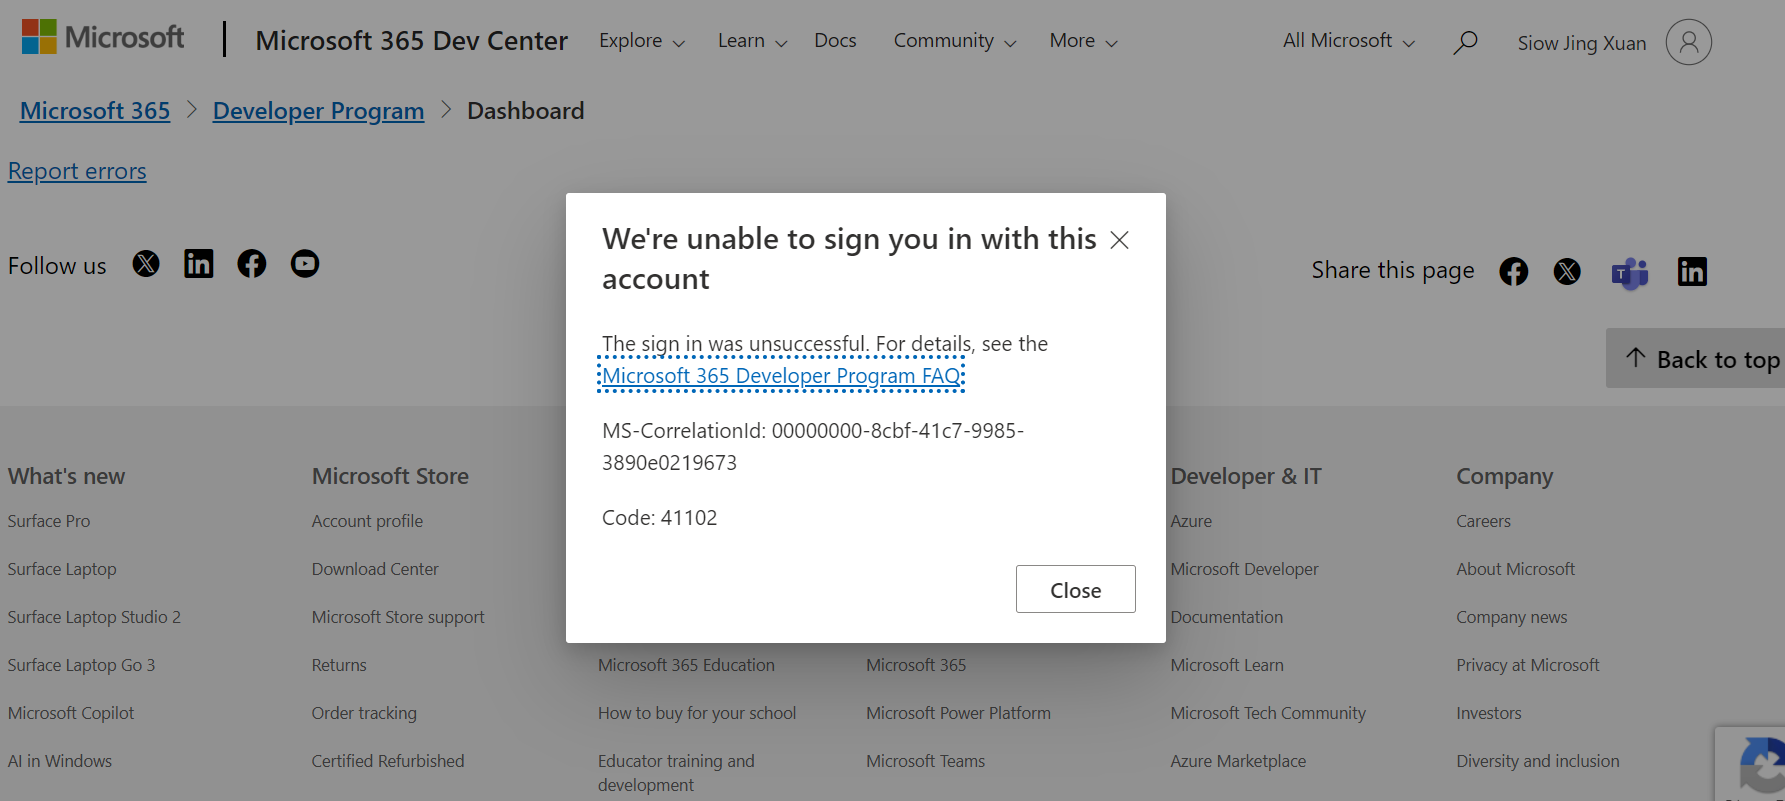Open the Microsoft Copilot footer link
The width and height of the screenshot is (1785, 801).
(71, 713)
